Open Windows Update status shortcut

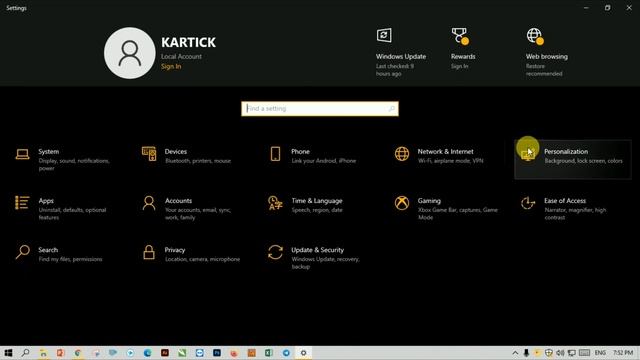[400, 52]
